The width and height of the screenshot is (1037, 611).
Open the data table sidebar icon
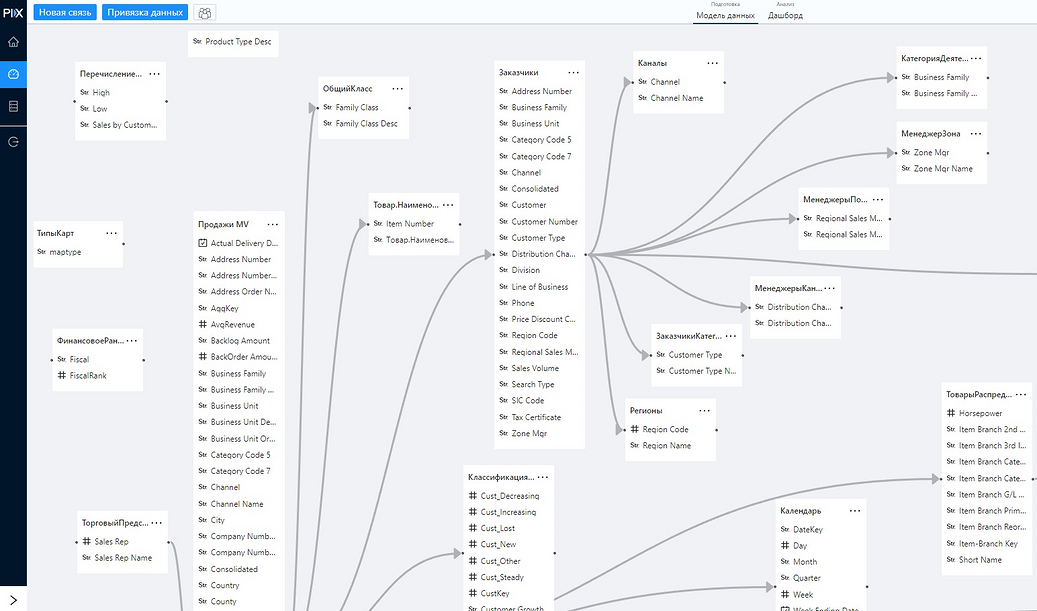[x=13, y=106]
